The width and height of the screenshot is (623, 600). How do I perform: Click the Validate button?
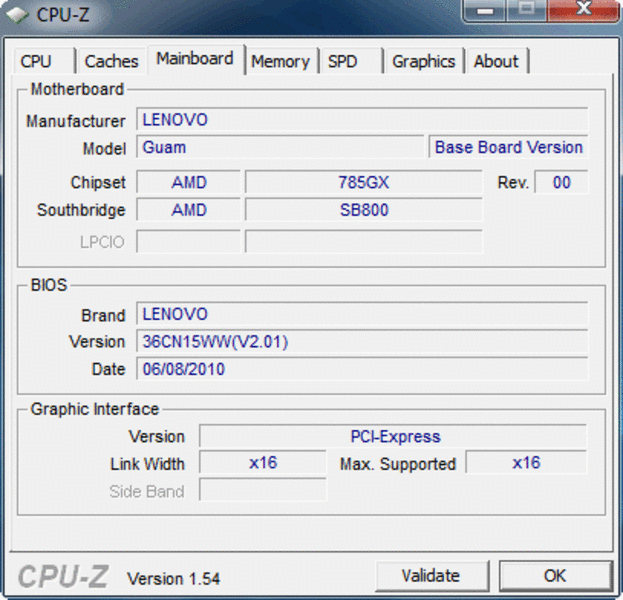pyautogui.click(x=432, y=575)
